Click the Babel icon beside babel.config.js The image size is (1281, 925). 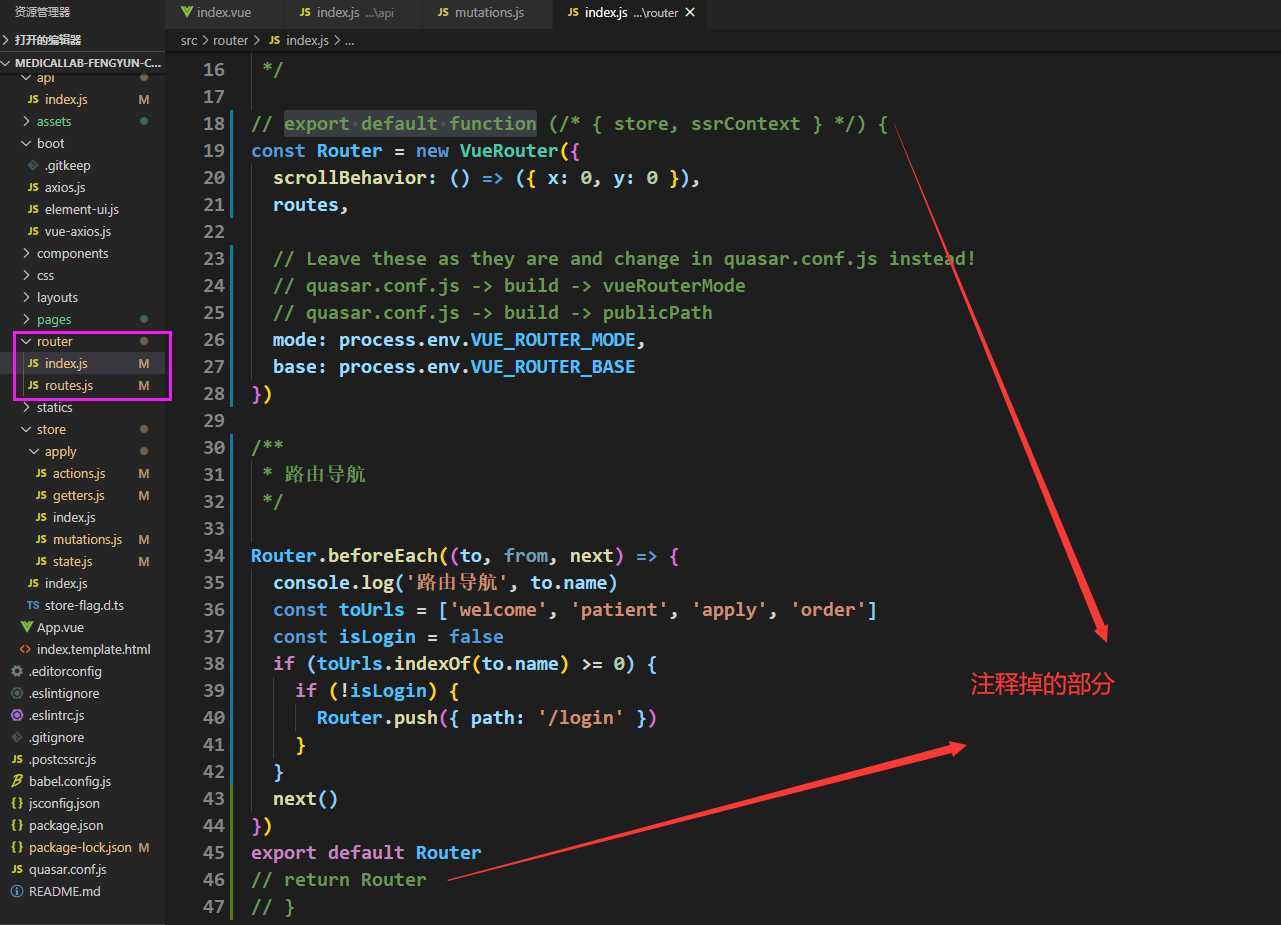tap(17, 781)
